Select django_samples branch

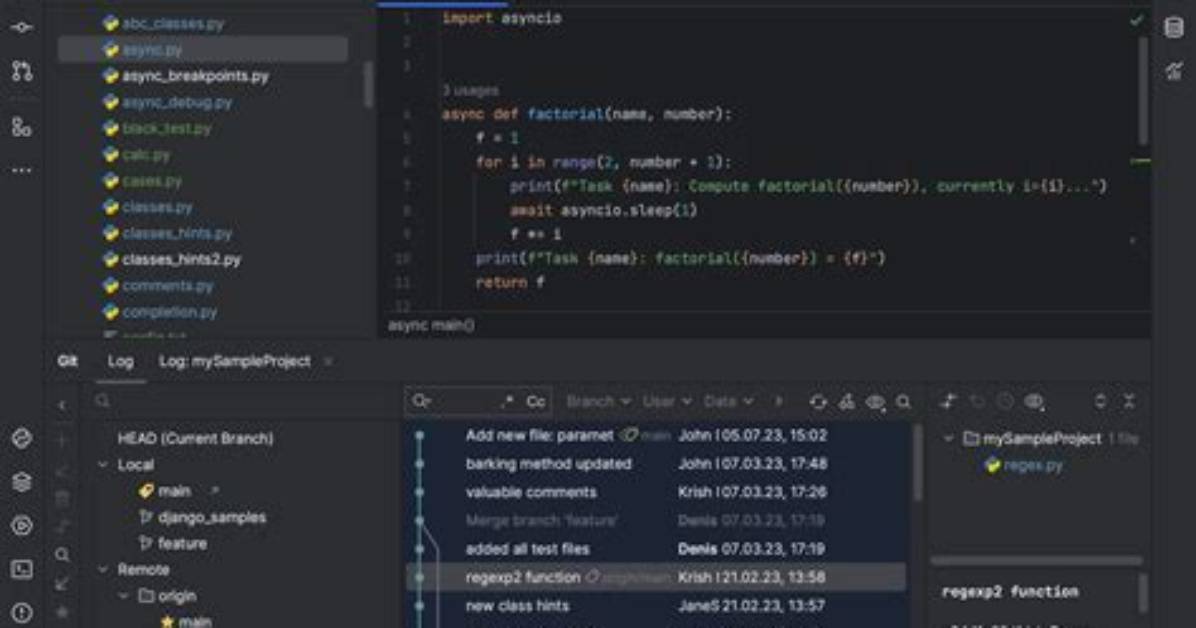212,517
